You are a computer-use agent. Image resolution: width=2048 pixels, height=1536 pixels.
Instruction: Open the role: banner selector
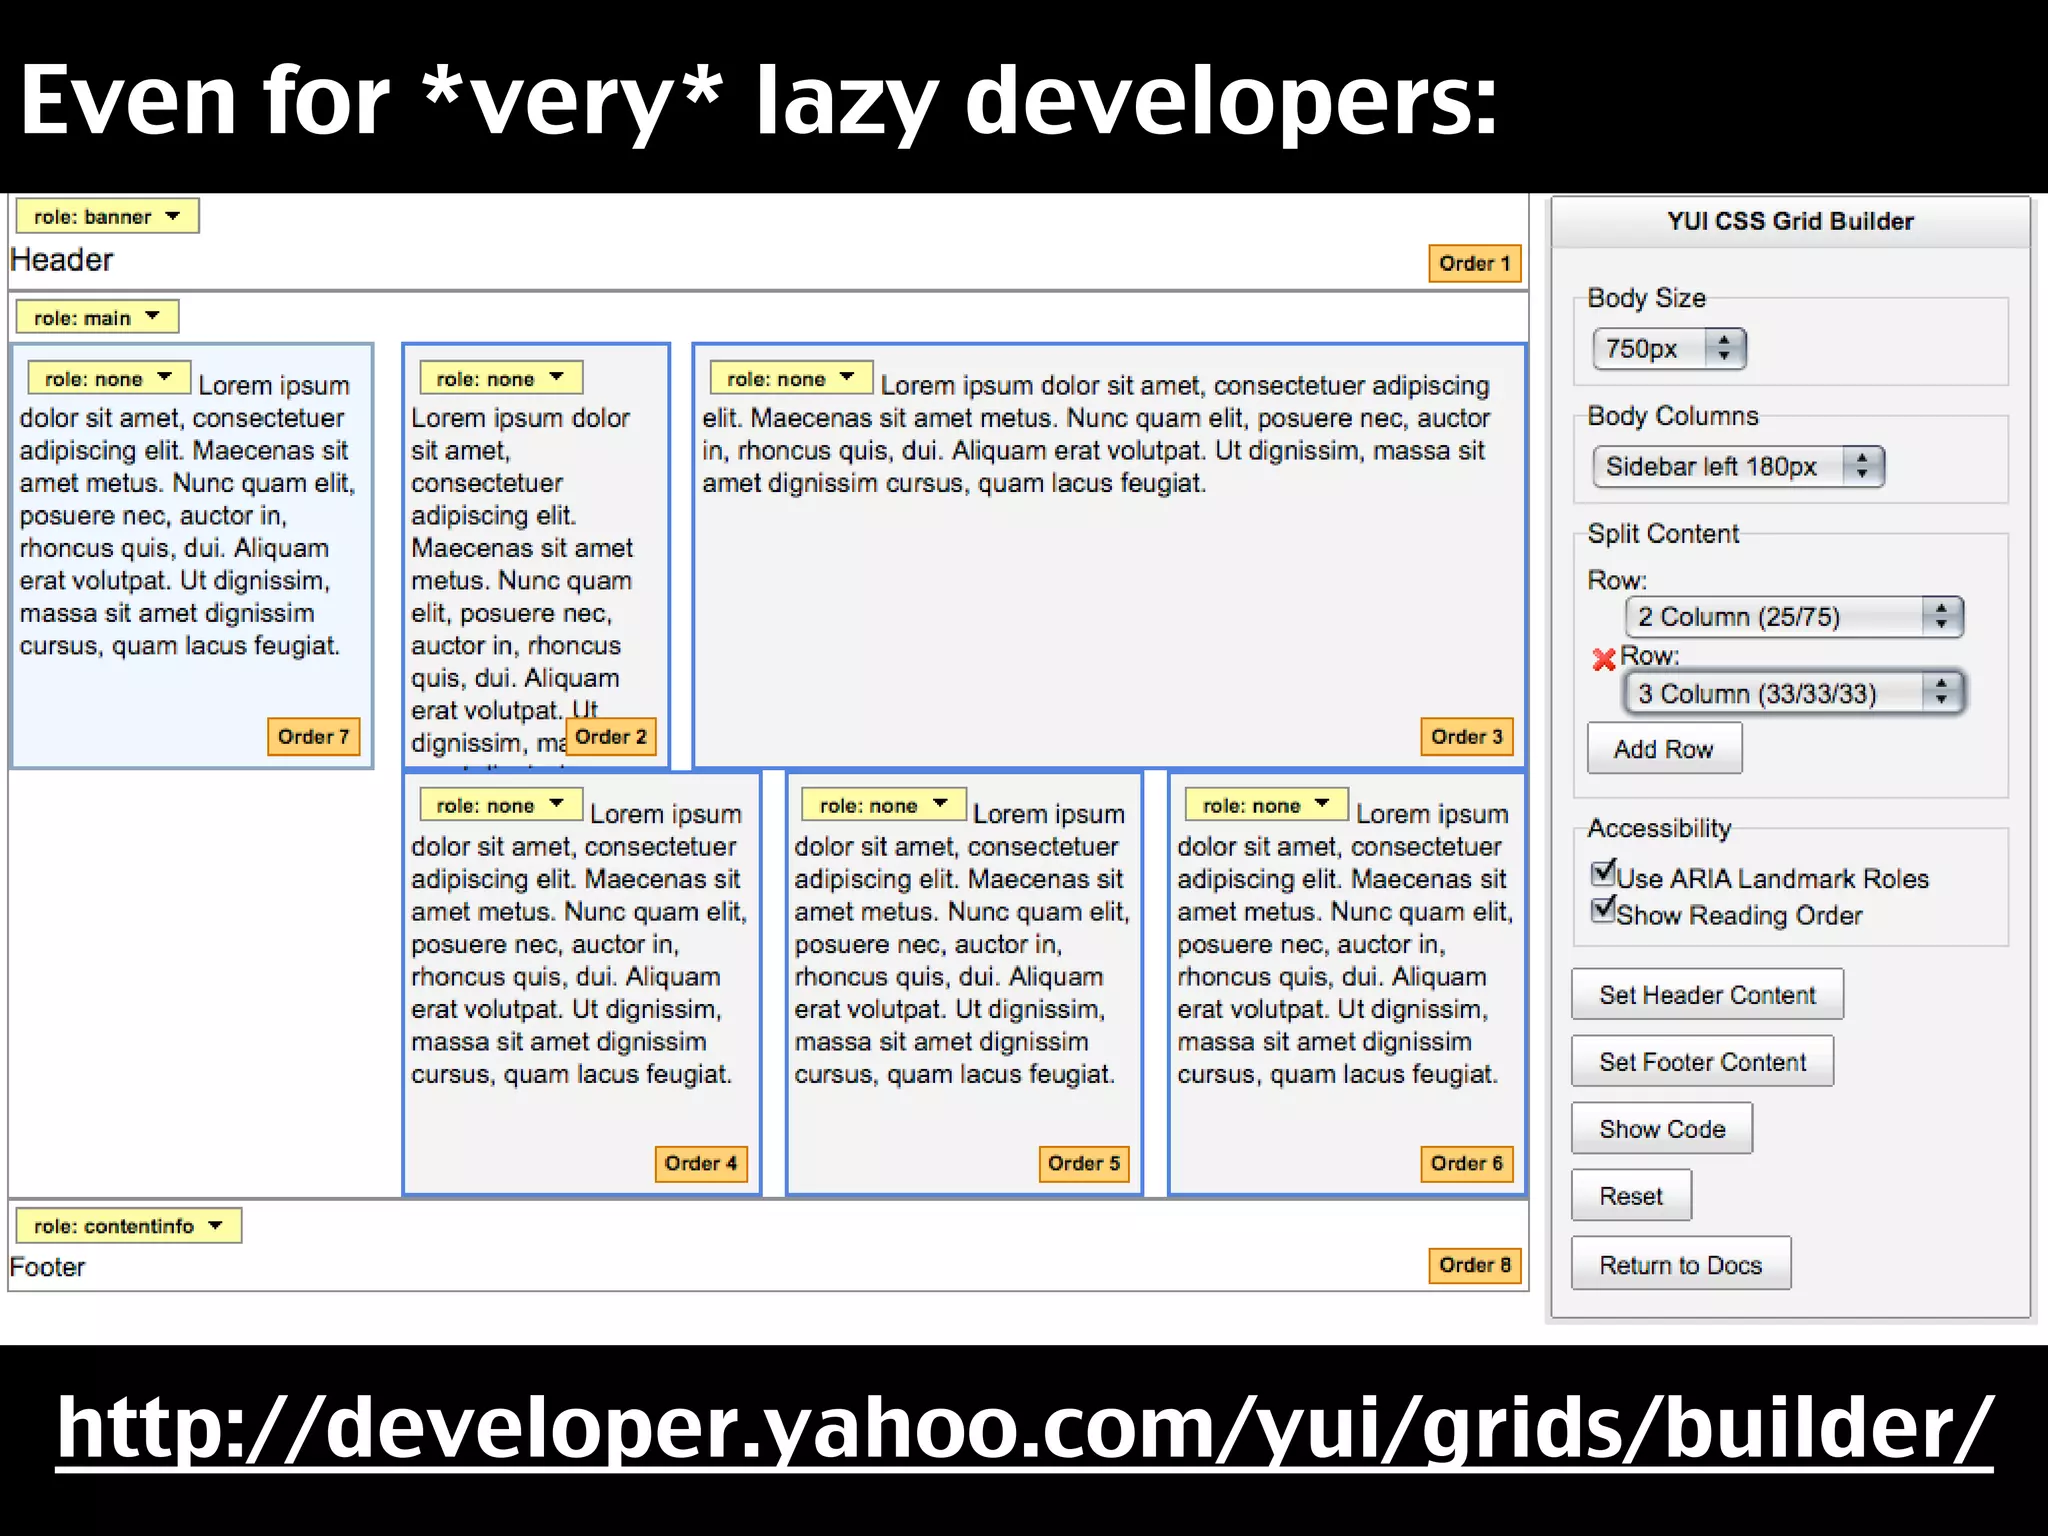[107, 216]
